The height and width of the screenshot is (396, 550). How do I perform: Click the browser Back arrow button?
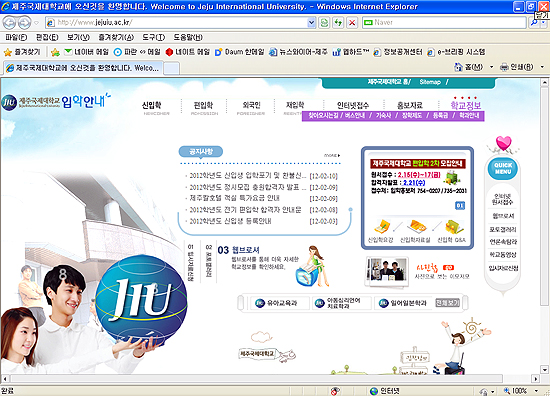coord(9,23)
